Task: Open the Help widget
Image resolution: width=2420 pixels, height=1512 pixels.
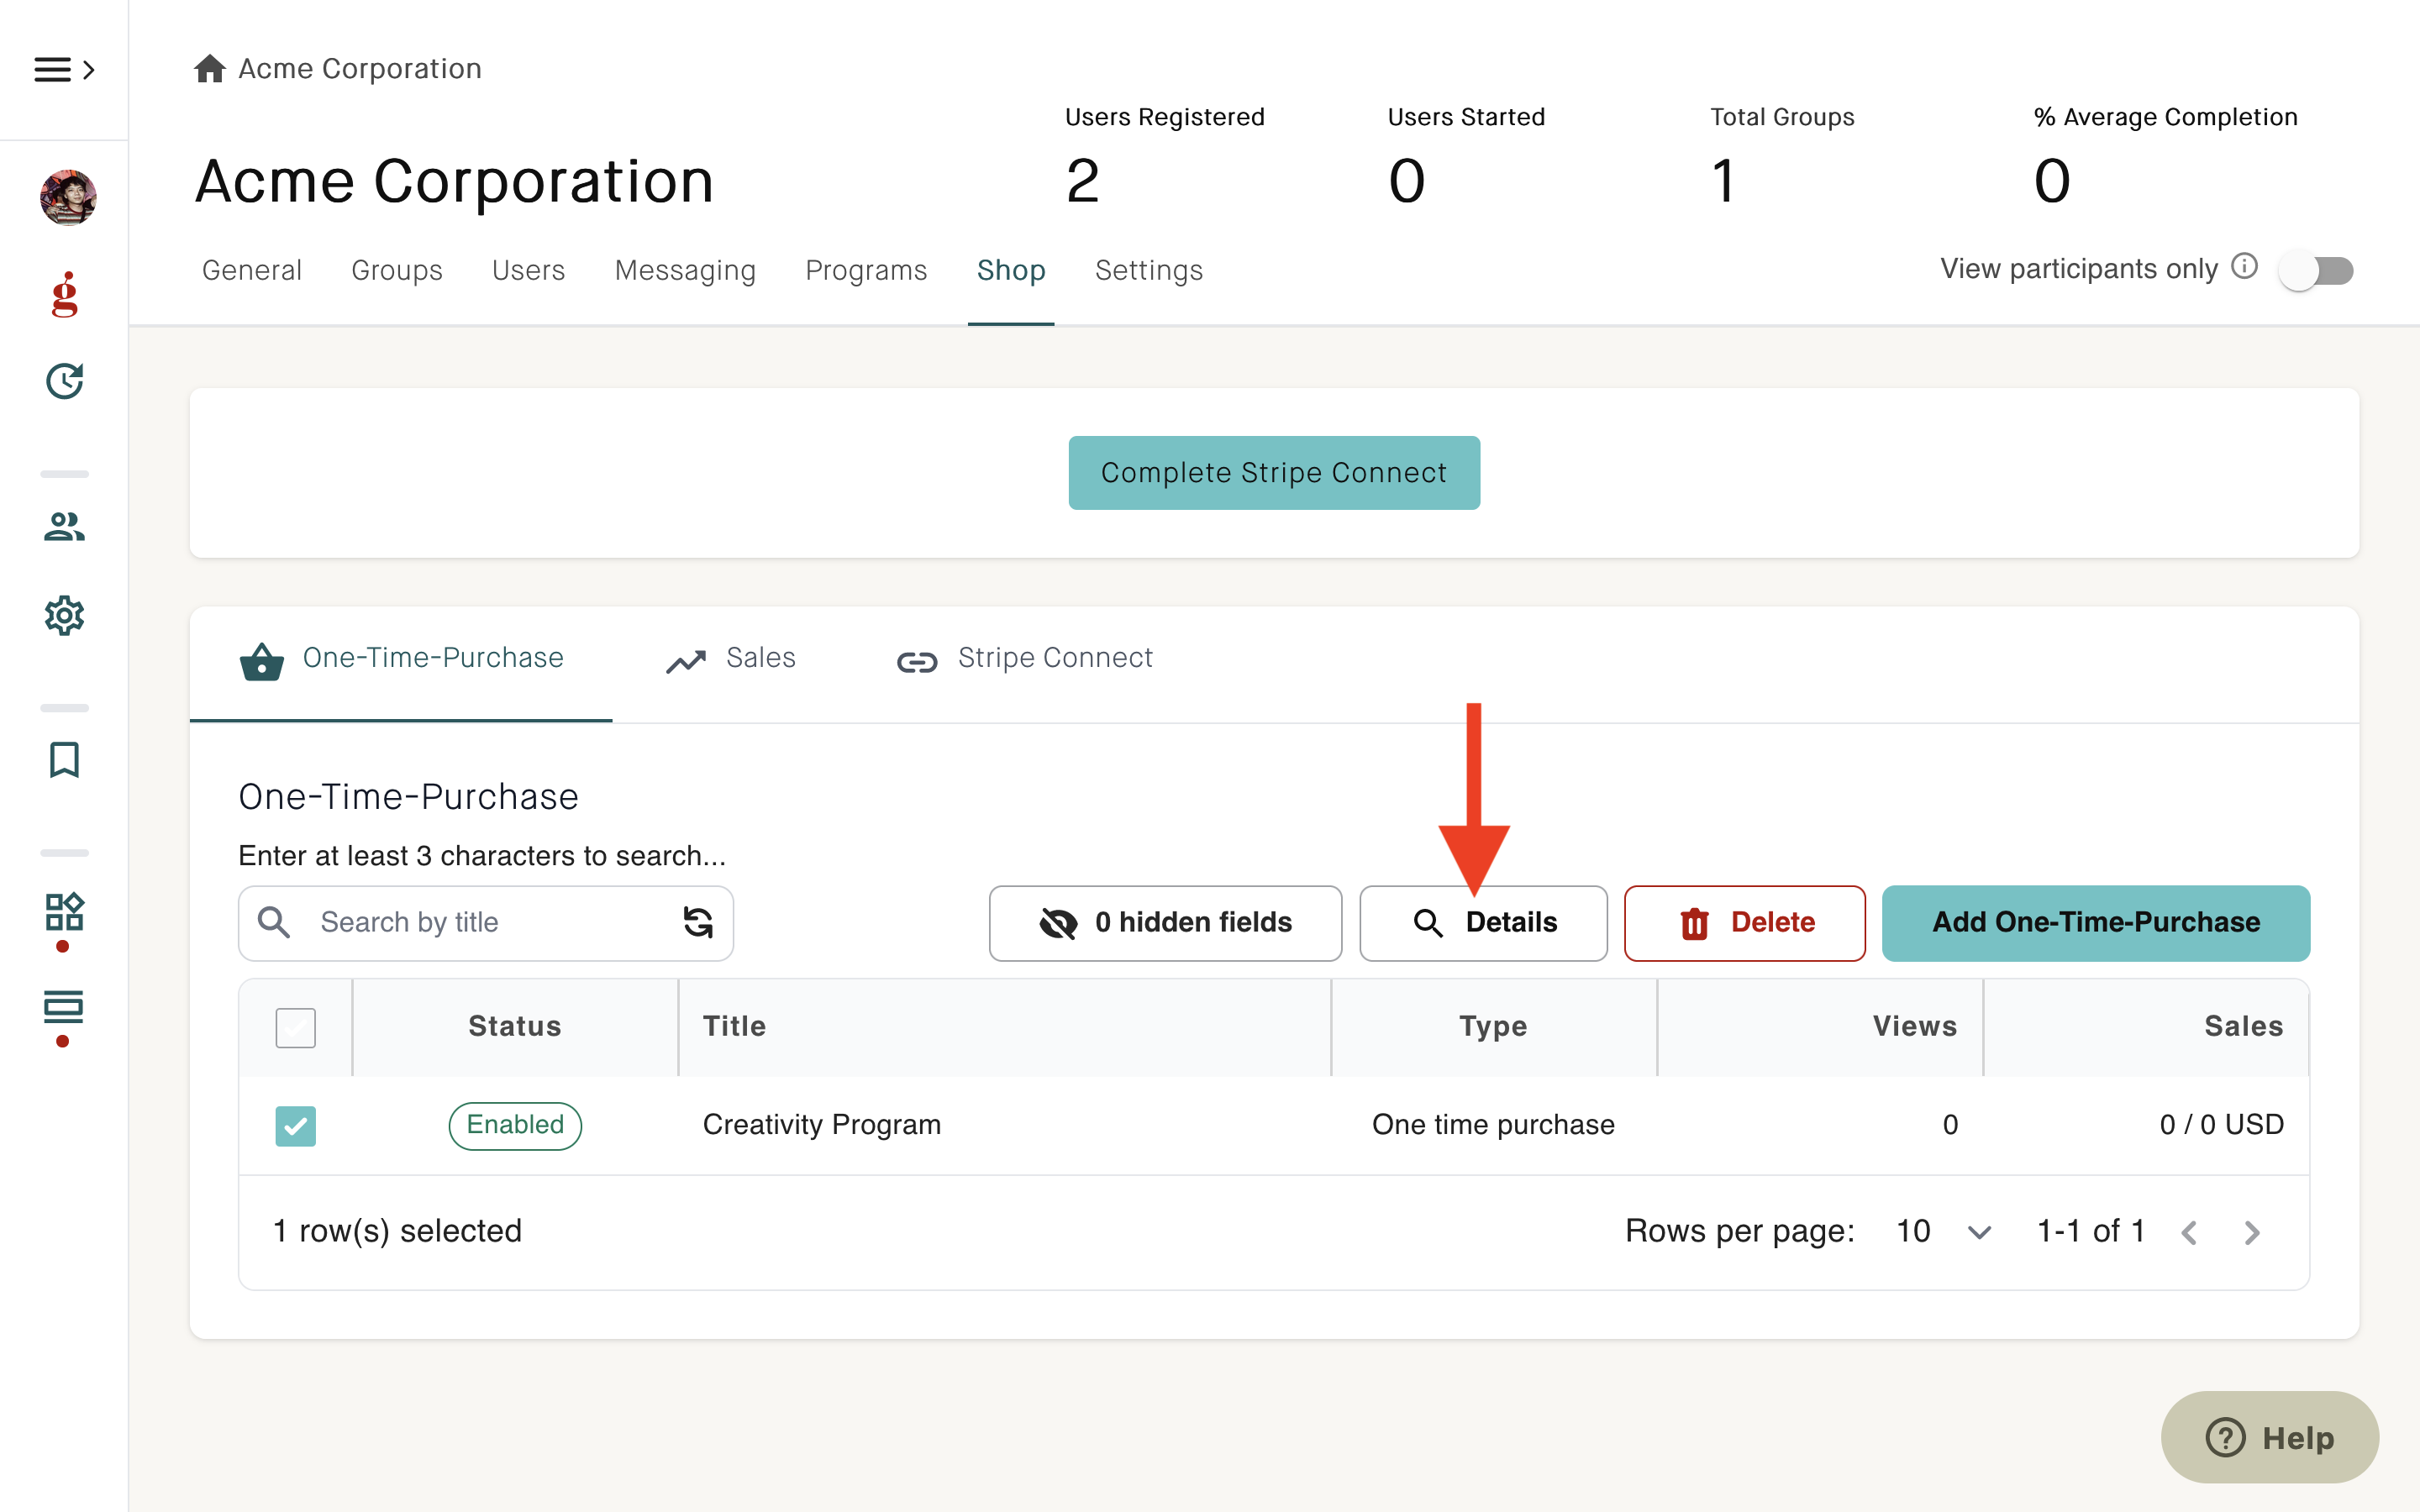Action: [2270, 1437]
